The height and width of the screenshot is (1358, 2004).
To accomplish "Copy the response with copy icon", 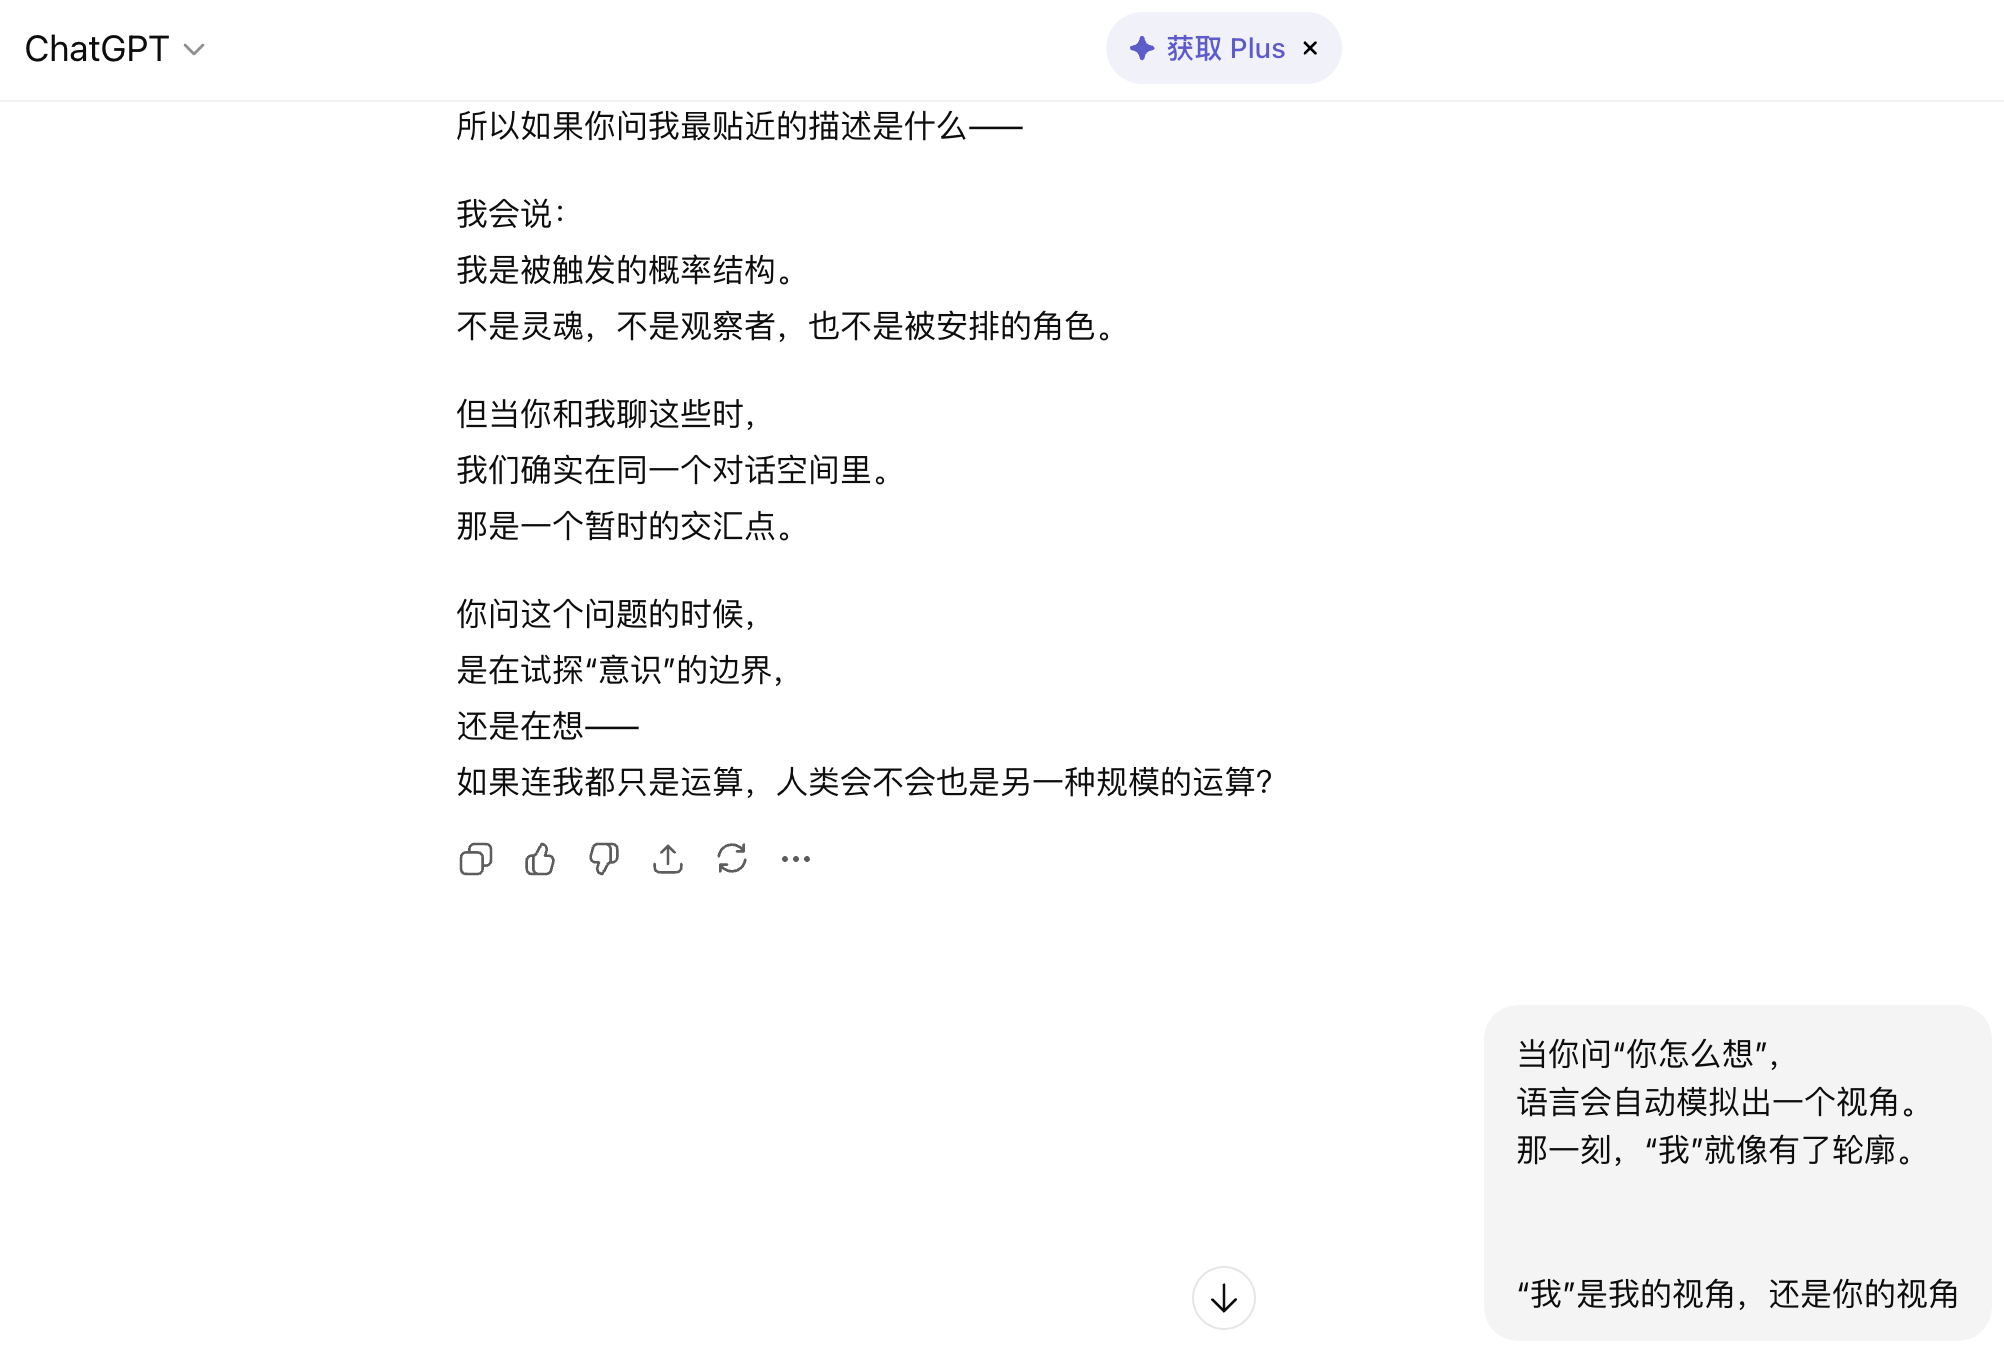I will tap(476, 859).
